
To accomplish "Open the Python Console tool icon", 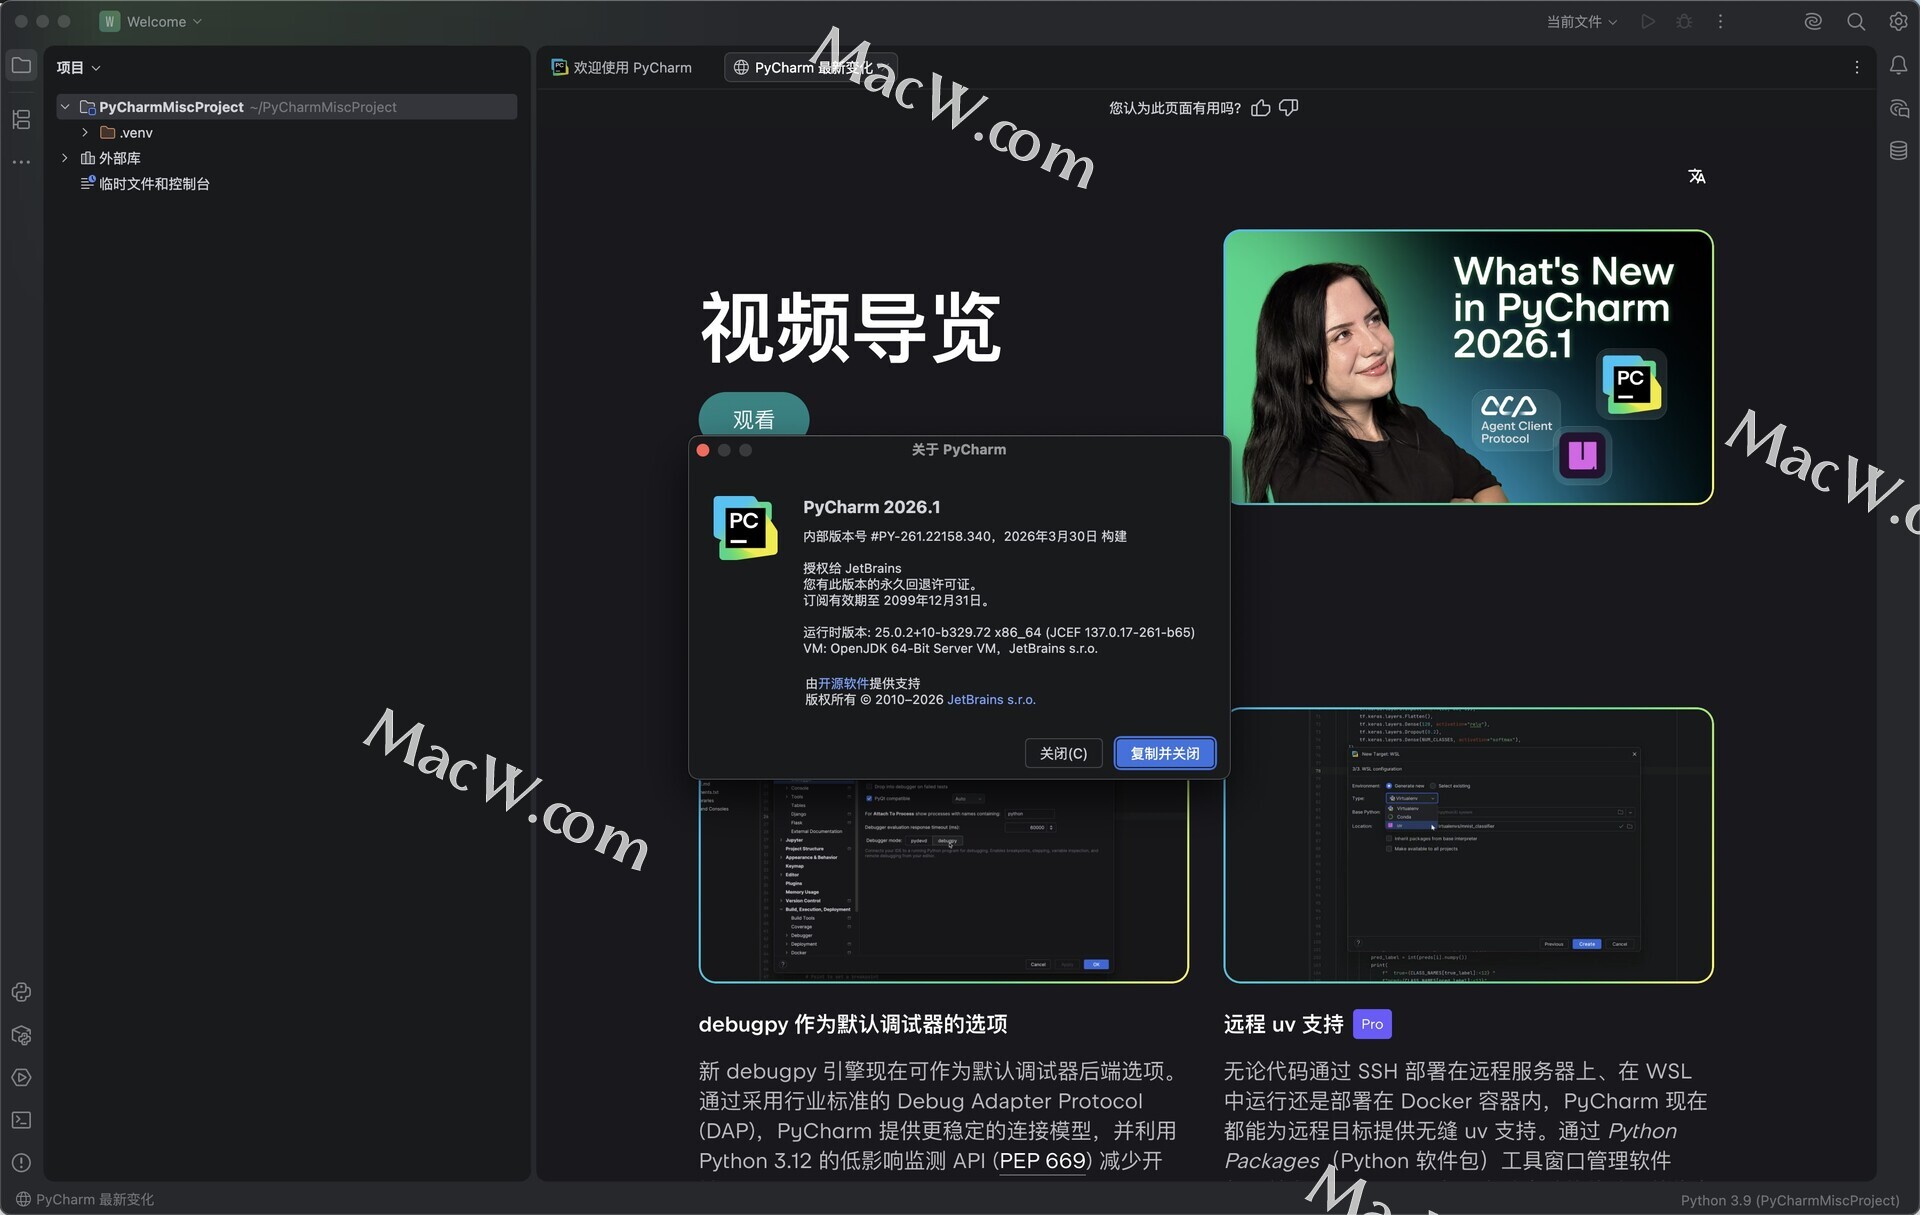I will 21,992.
